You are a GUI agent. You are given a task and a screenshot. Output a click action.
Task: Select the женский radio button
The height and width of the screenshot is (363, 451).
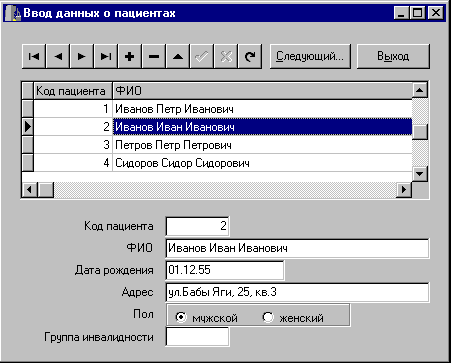click(x=268, y=317)
